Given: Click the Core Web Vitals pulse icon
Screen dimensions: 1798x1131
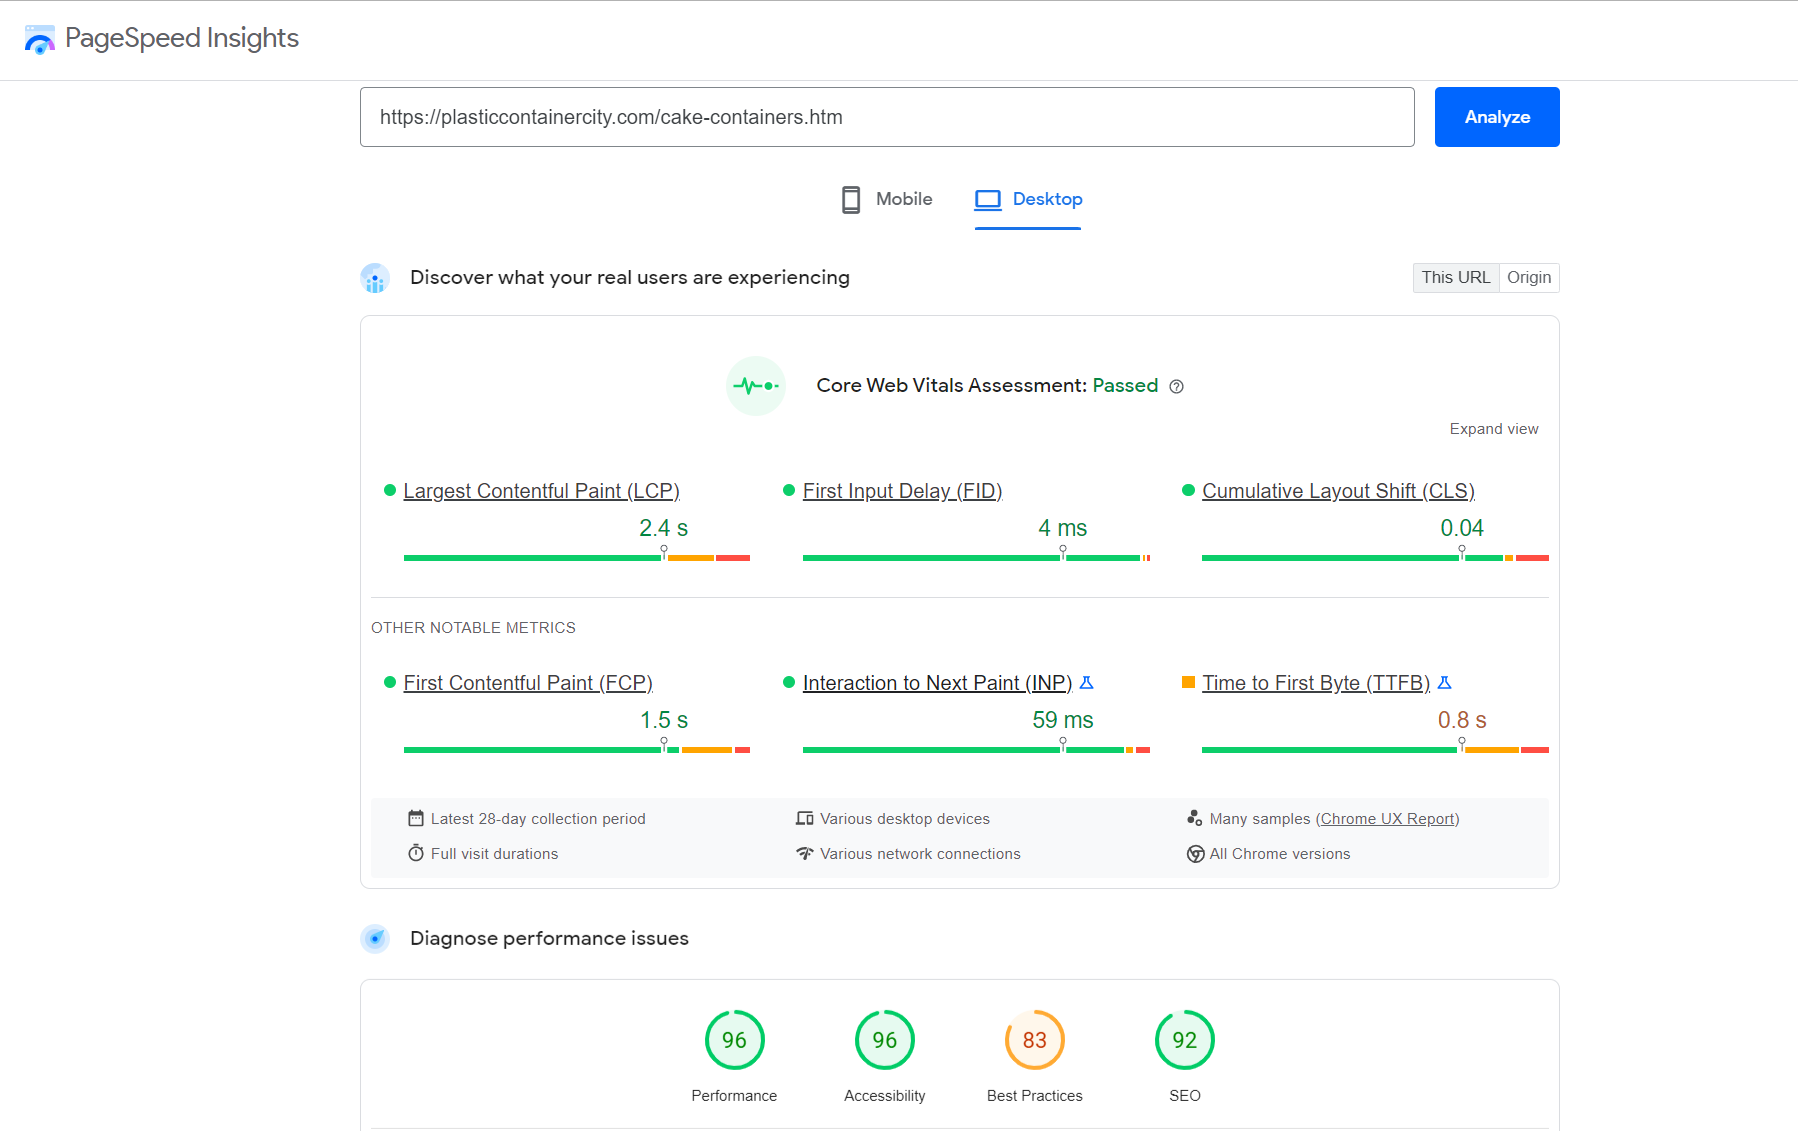Looking at the screenshot, I should pos(756,386).
